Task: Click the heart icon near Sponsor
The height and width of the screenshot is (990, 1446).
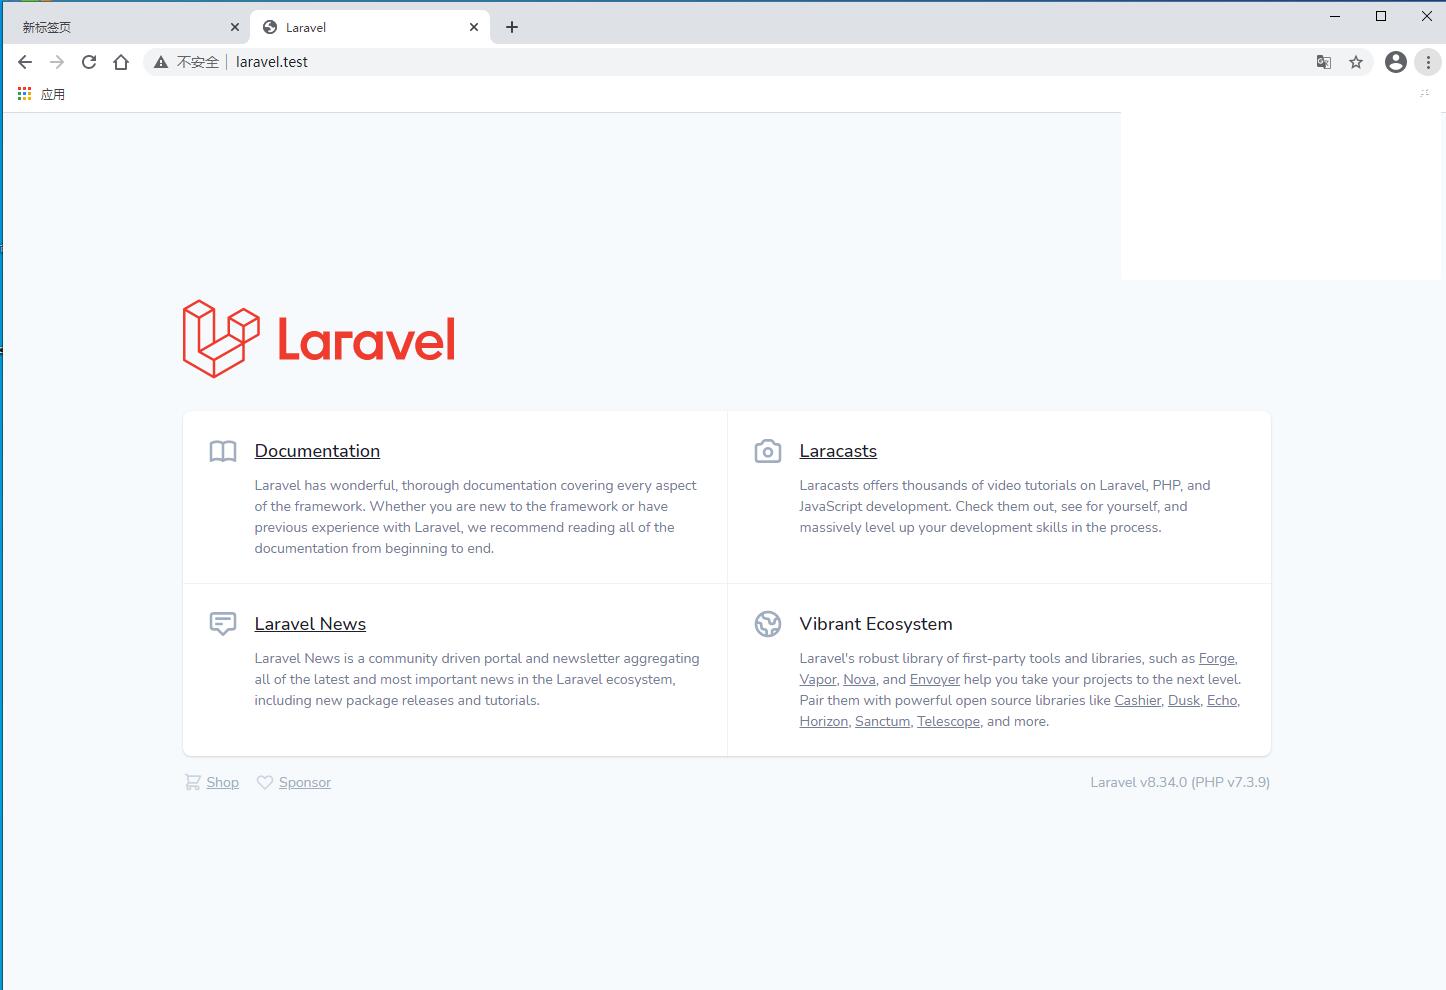Action: [265, 782]
